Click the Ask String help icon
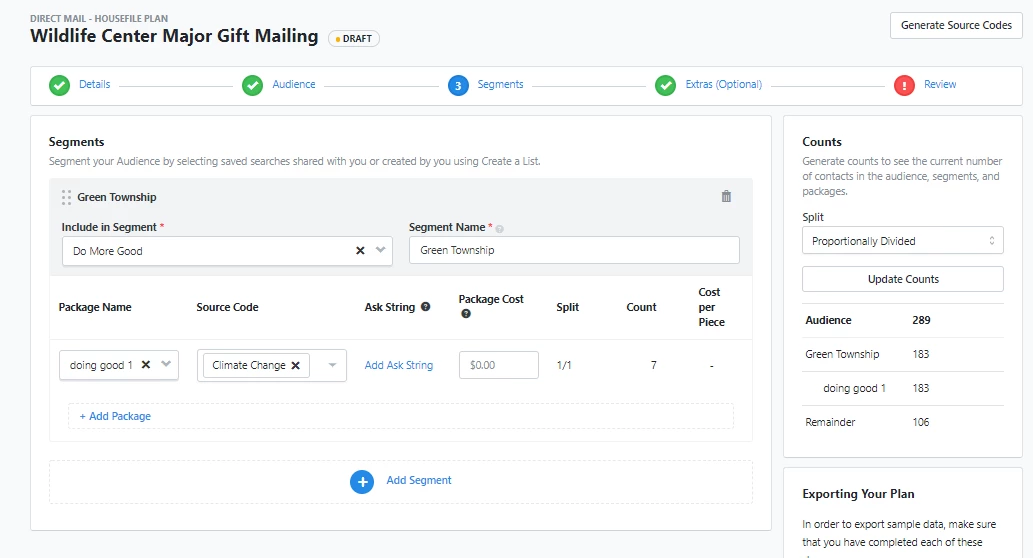Screen dimensions: 1033x558 tap(426, 306)
